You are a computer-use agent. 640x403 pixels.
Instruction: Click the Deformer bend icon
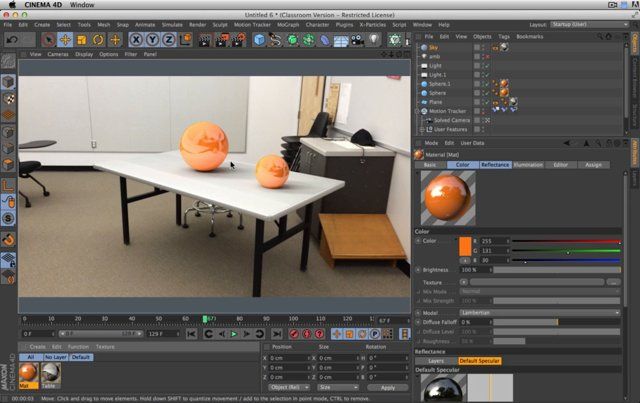coord(324,40)
